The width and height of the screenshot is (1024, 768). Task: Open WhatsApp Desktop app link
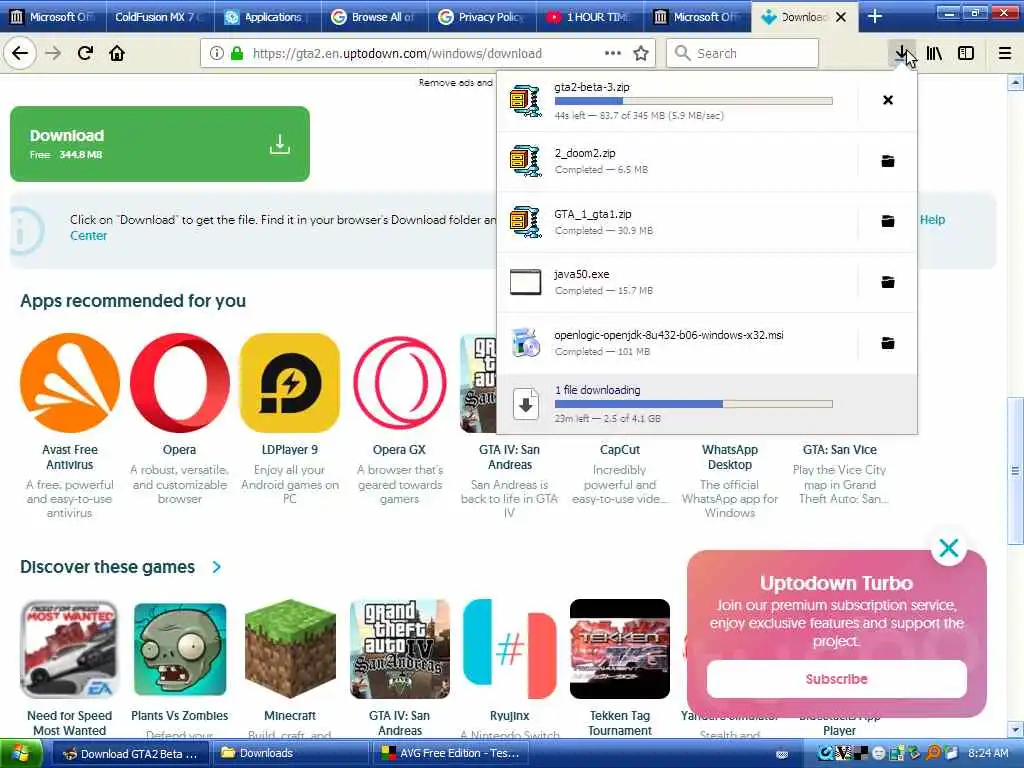(729, 457)
